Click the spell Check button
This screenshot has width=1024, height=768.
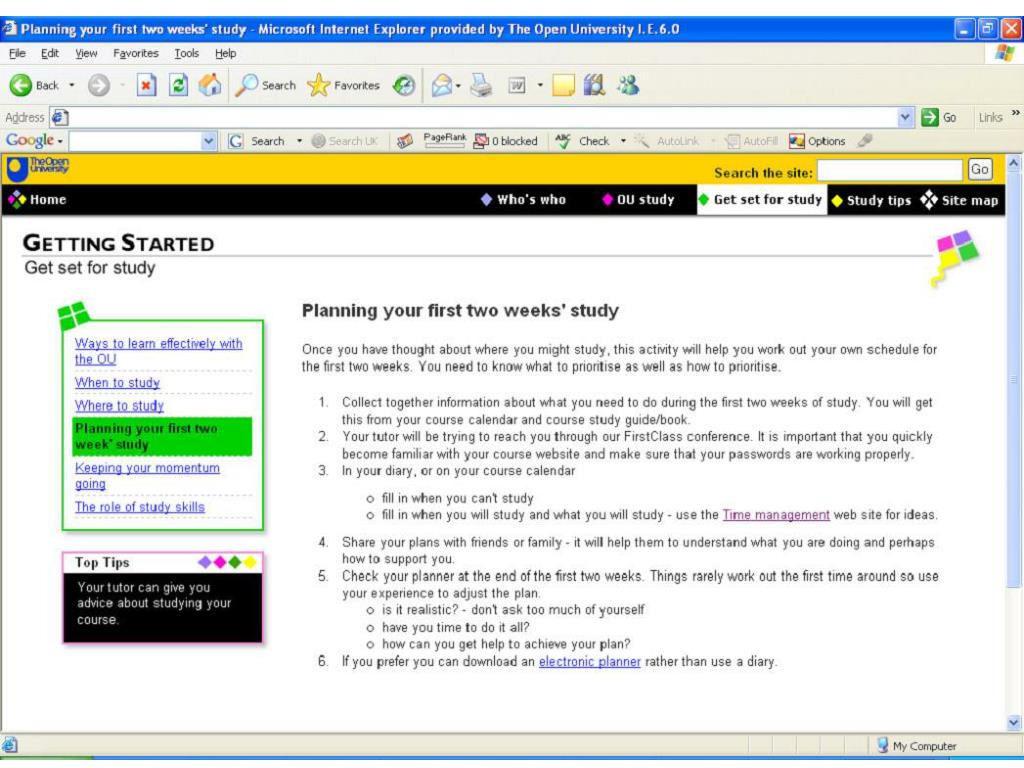click(x=582, y=141)
